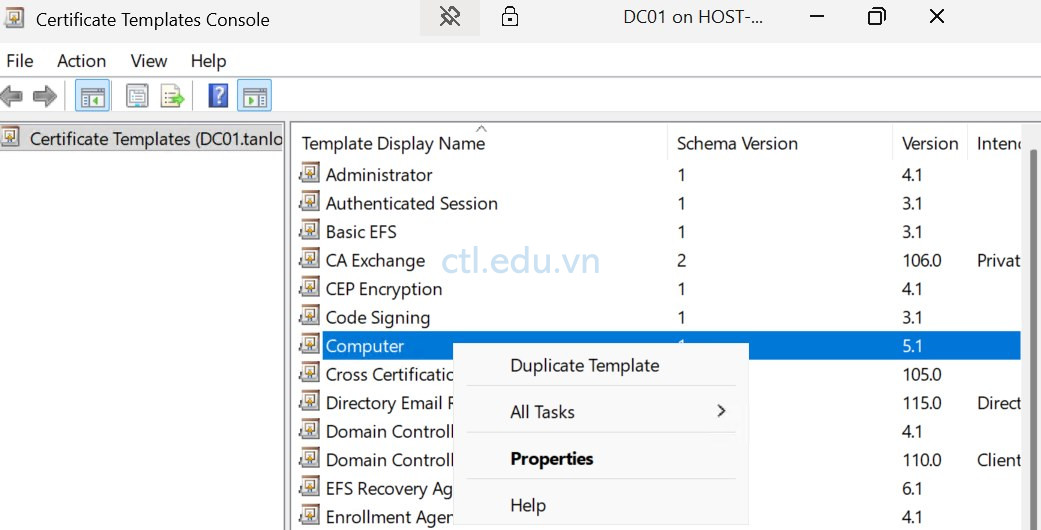Select the Authenticated Session template

tap(412, 204)
